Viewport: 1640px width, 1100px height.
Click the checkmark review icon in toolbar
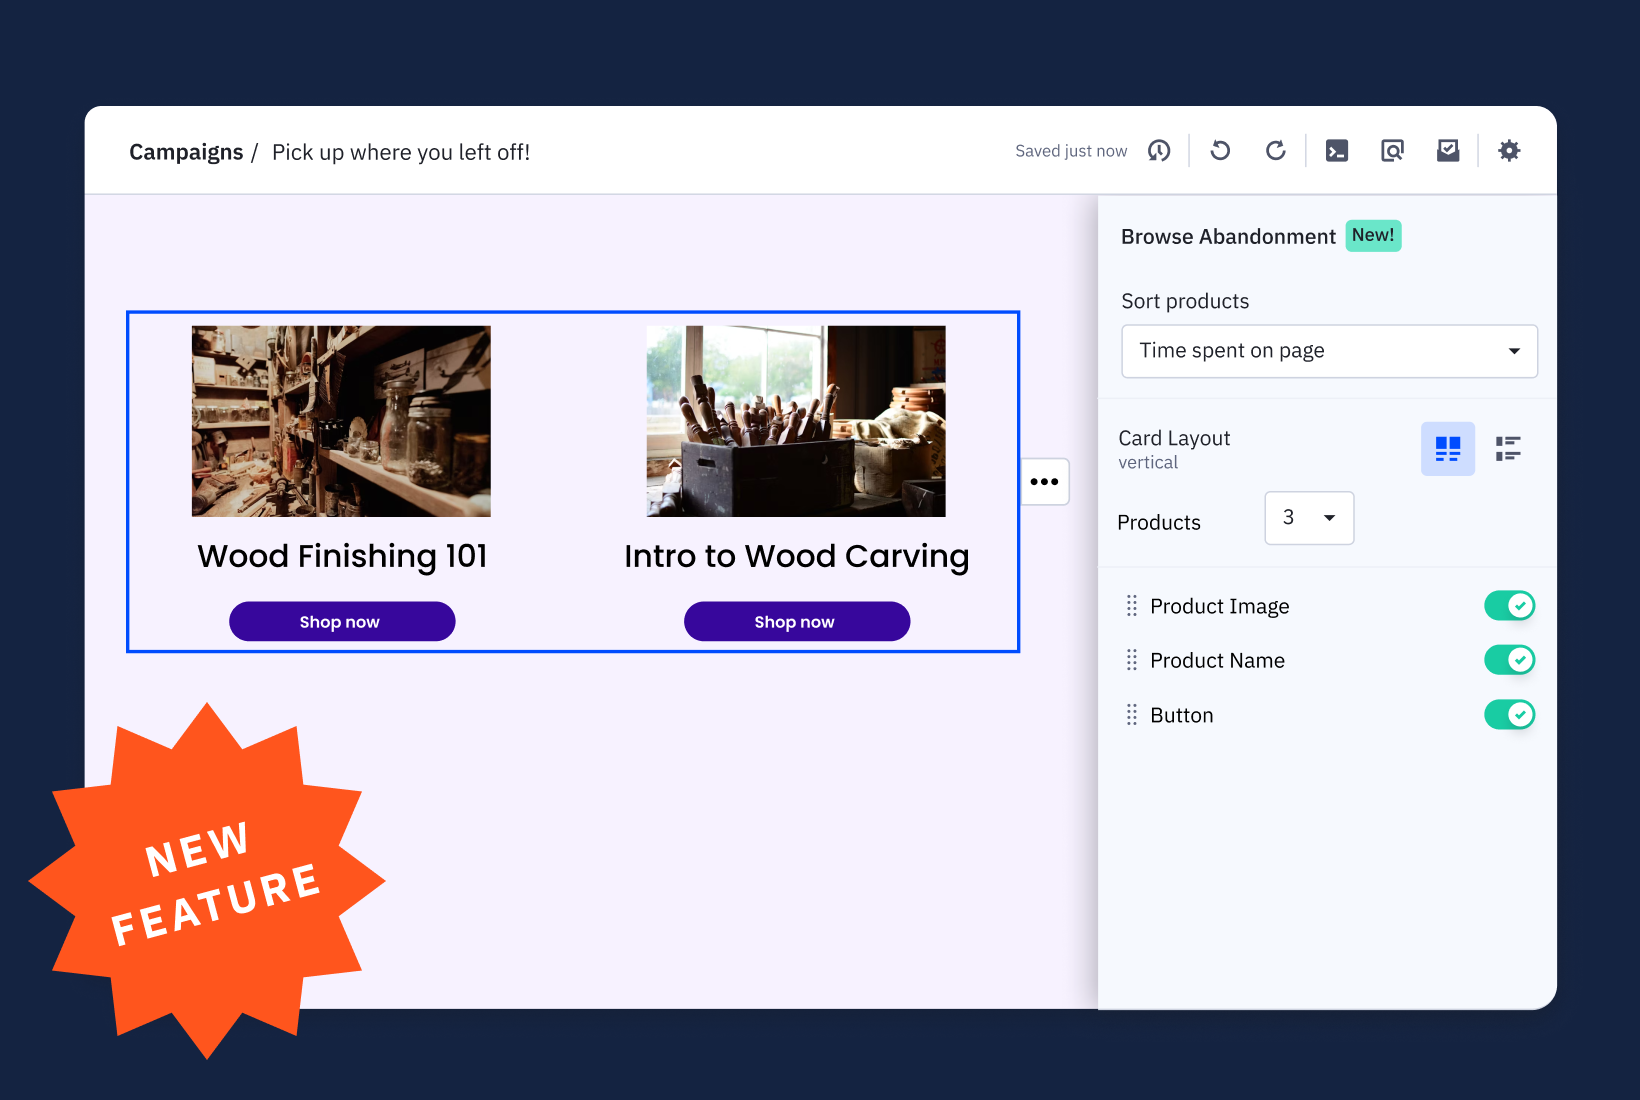click(x=1448, y=151)
